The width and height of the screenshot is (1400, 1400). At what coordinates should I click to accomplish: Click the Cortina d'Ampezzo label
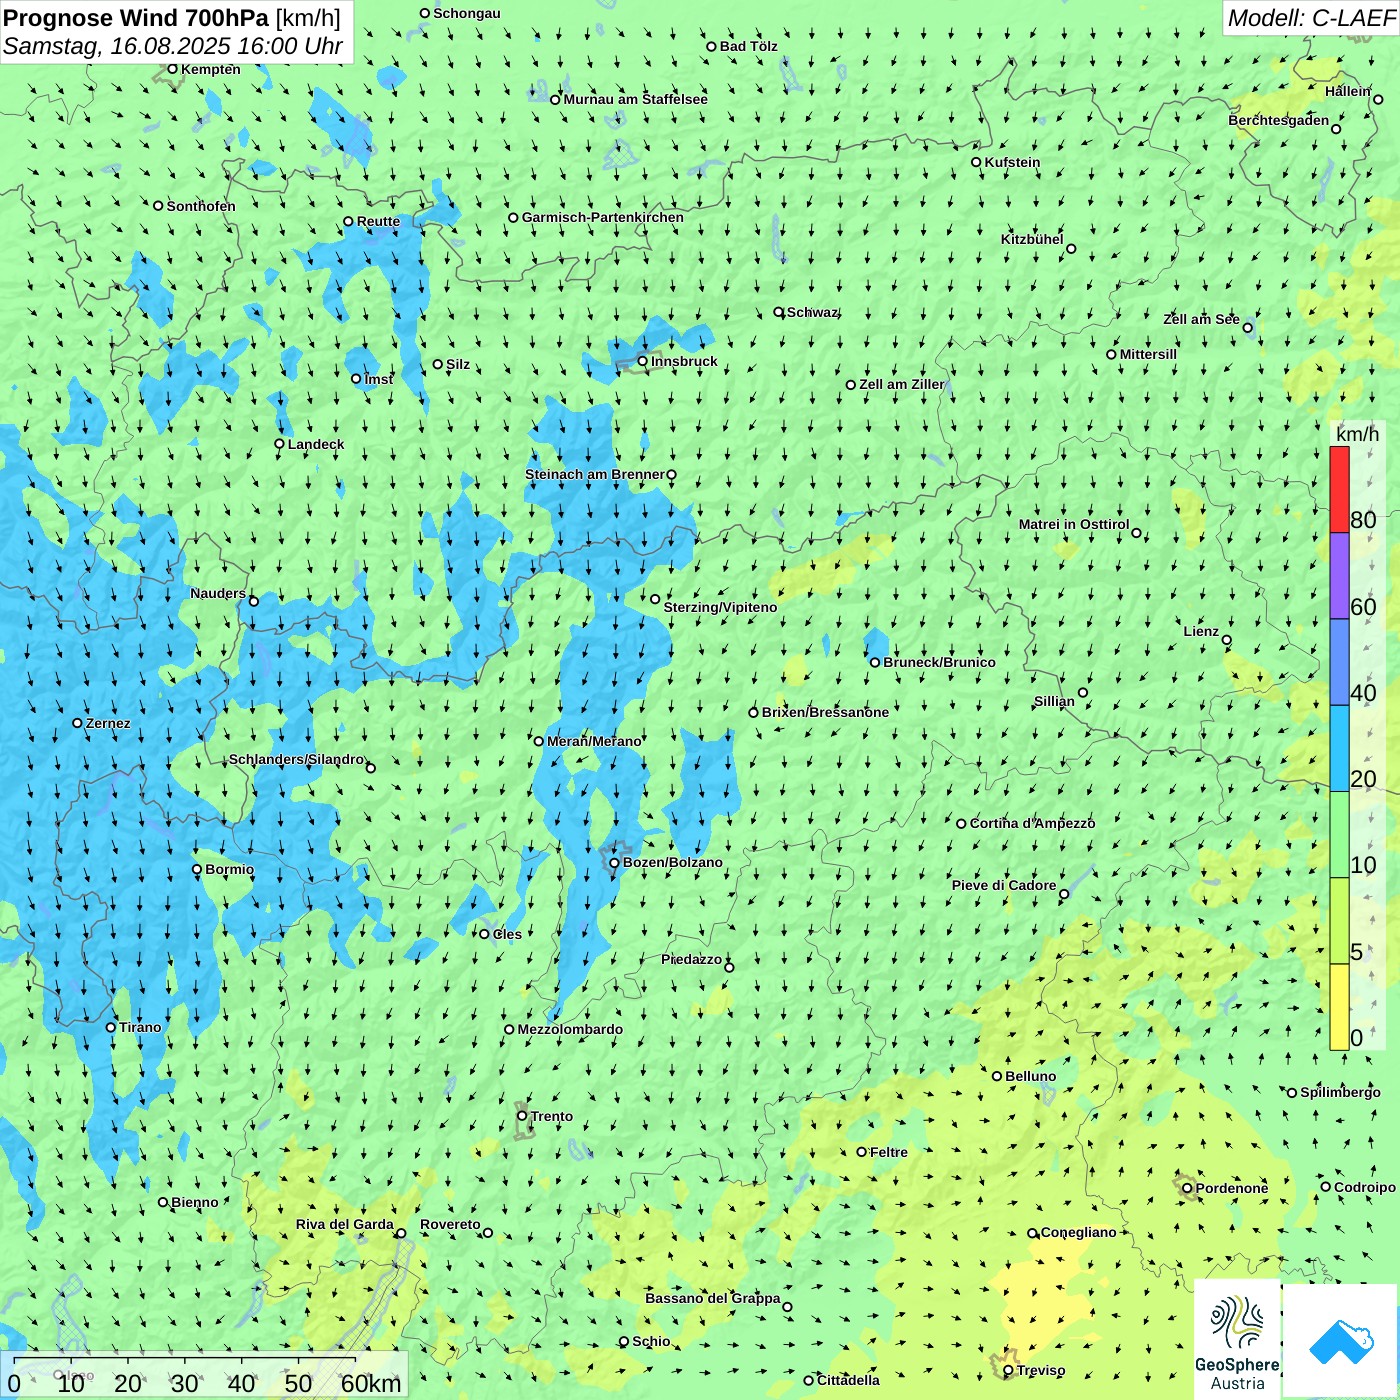click(x=1033, y=823)
